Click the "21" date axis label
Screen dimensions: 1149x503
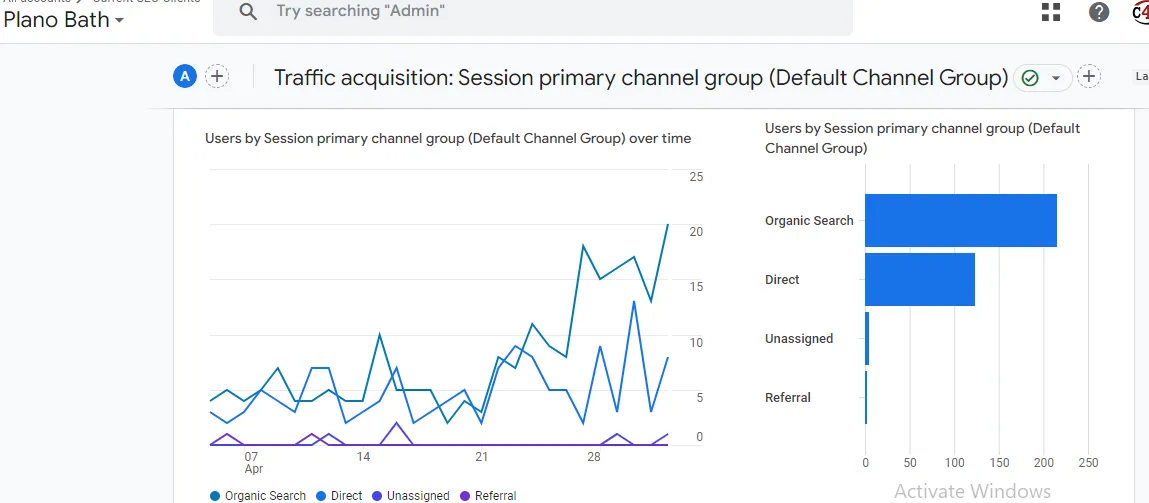tap(481, 457)
